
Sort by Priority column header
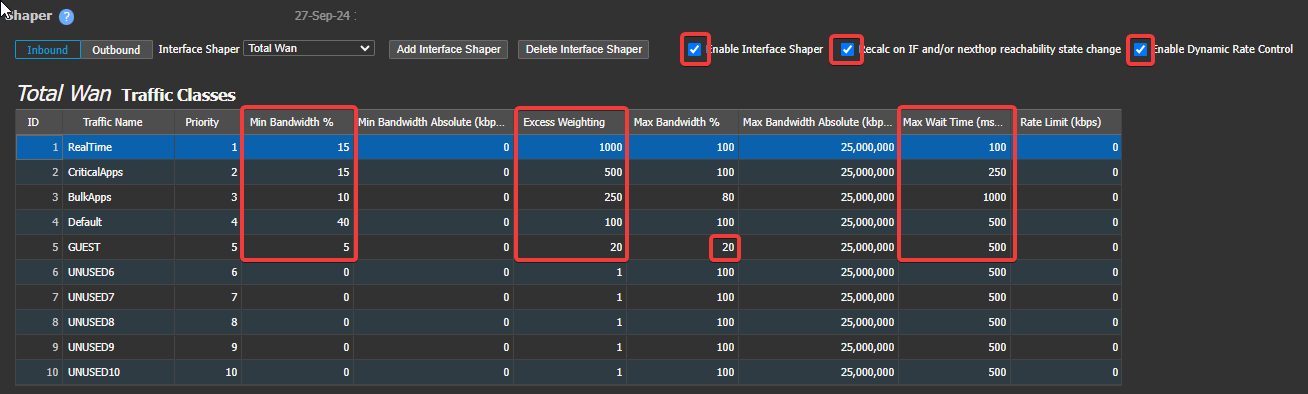click(209, 122)
